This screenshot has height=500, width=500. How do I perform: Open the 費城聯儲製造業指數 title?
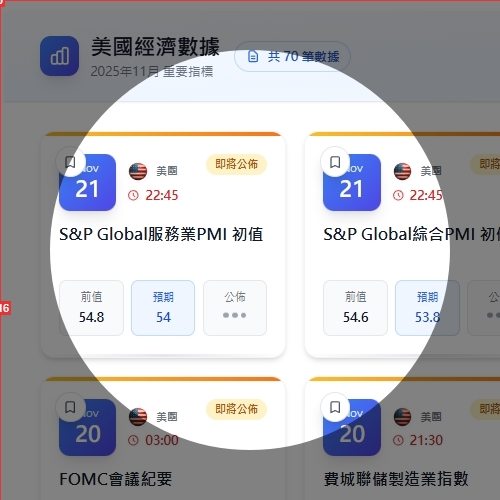pos(396,479)
